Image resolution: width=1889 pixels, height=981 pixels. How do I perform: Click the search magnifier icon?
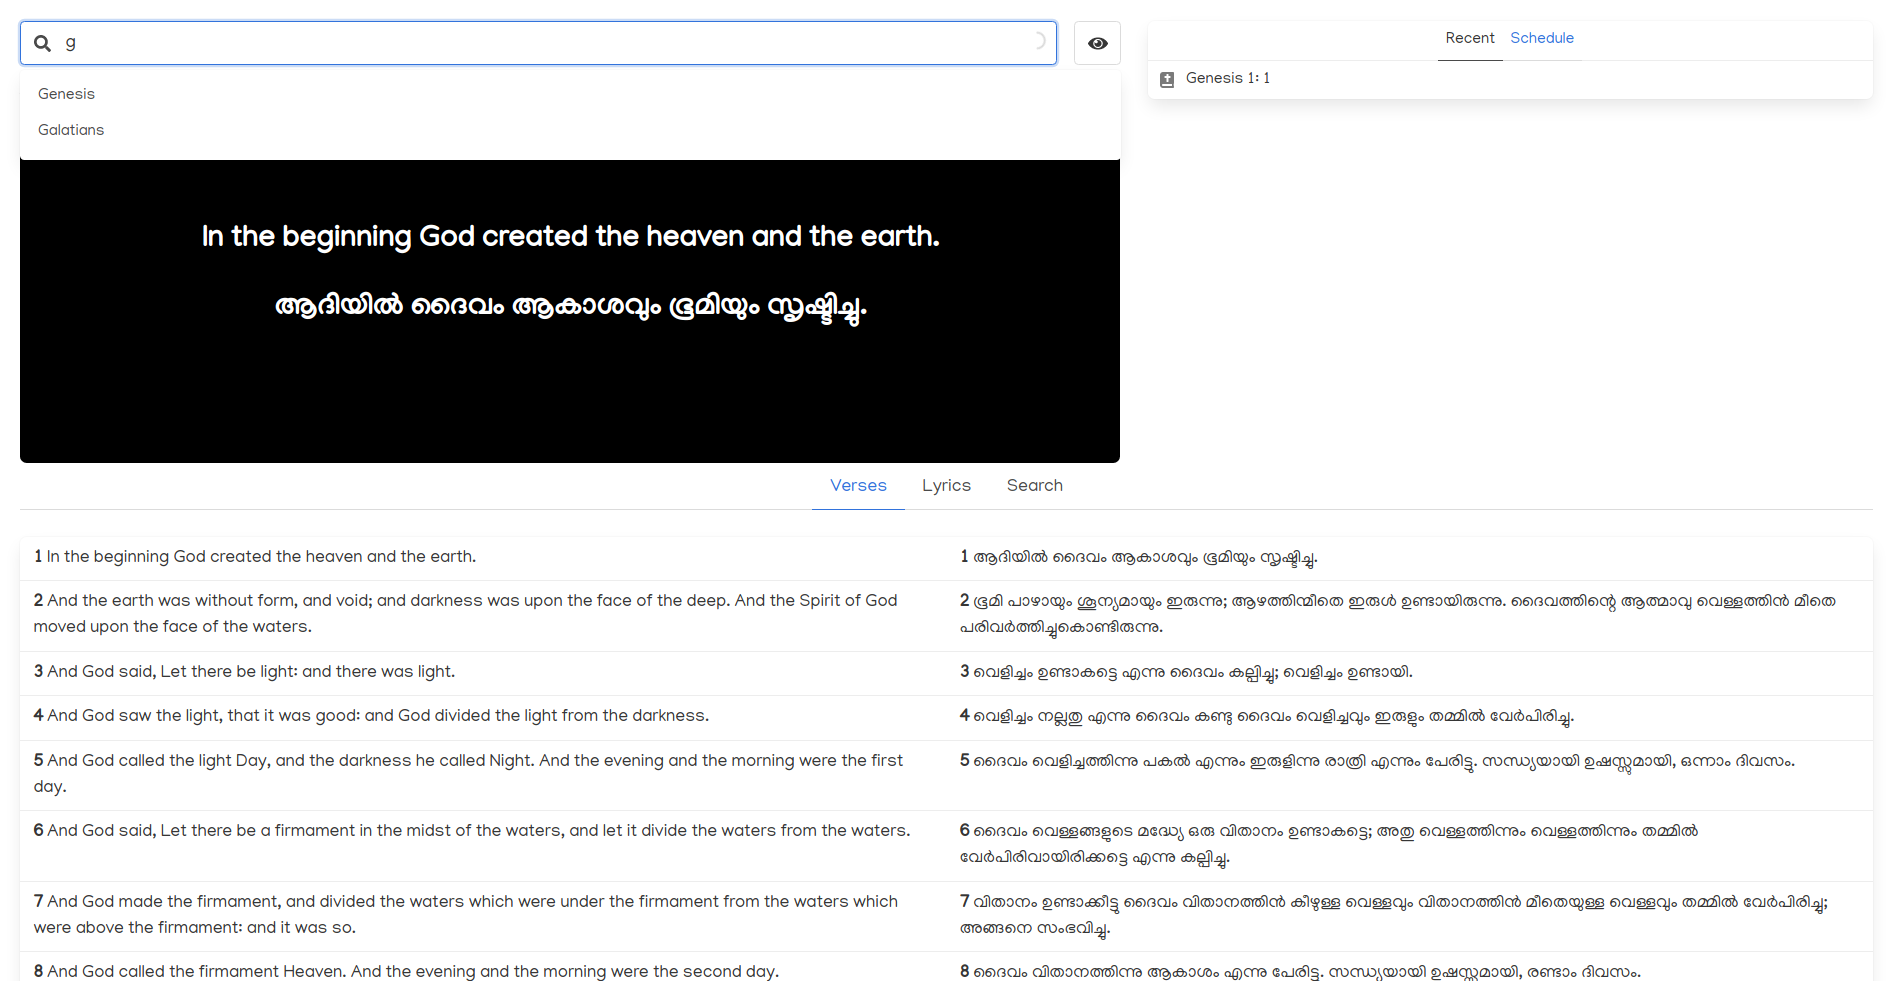point(42,43)
